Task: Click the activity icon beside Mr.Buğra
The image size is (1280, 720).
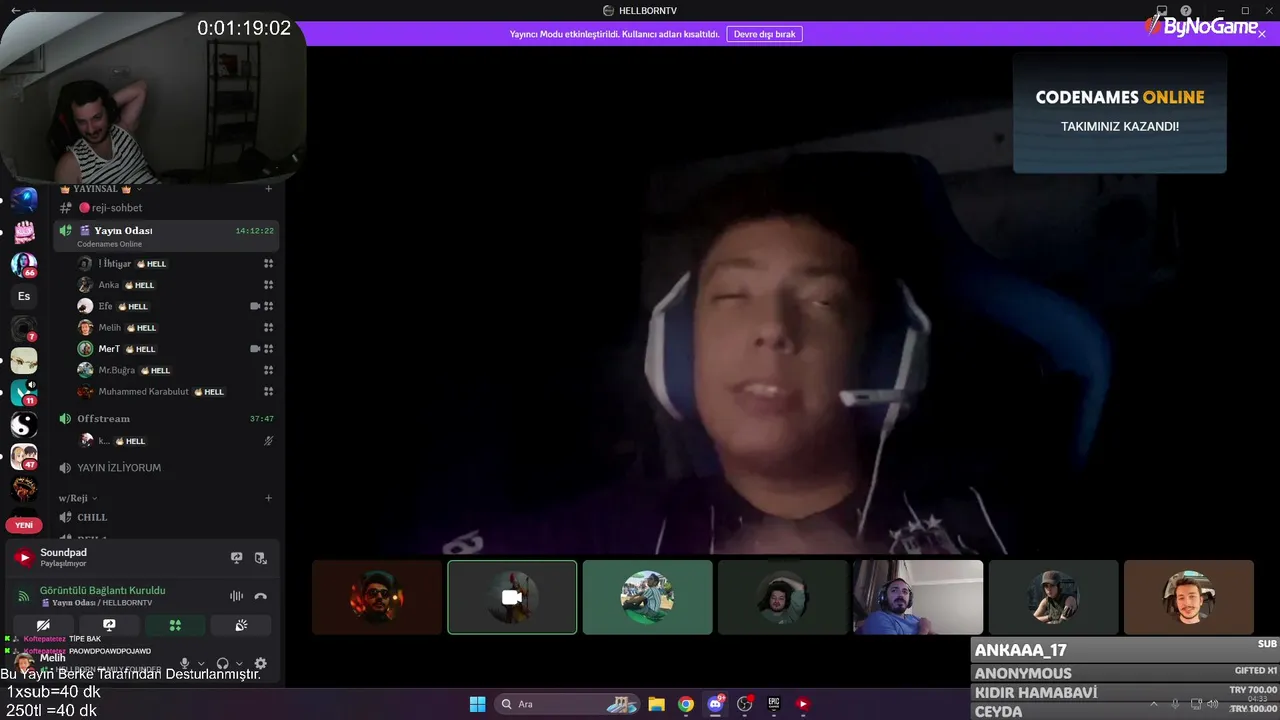Action: (x=268, y=370)
